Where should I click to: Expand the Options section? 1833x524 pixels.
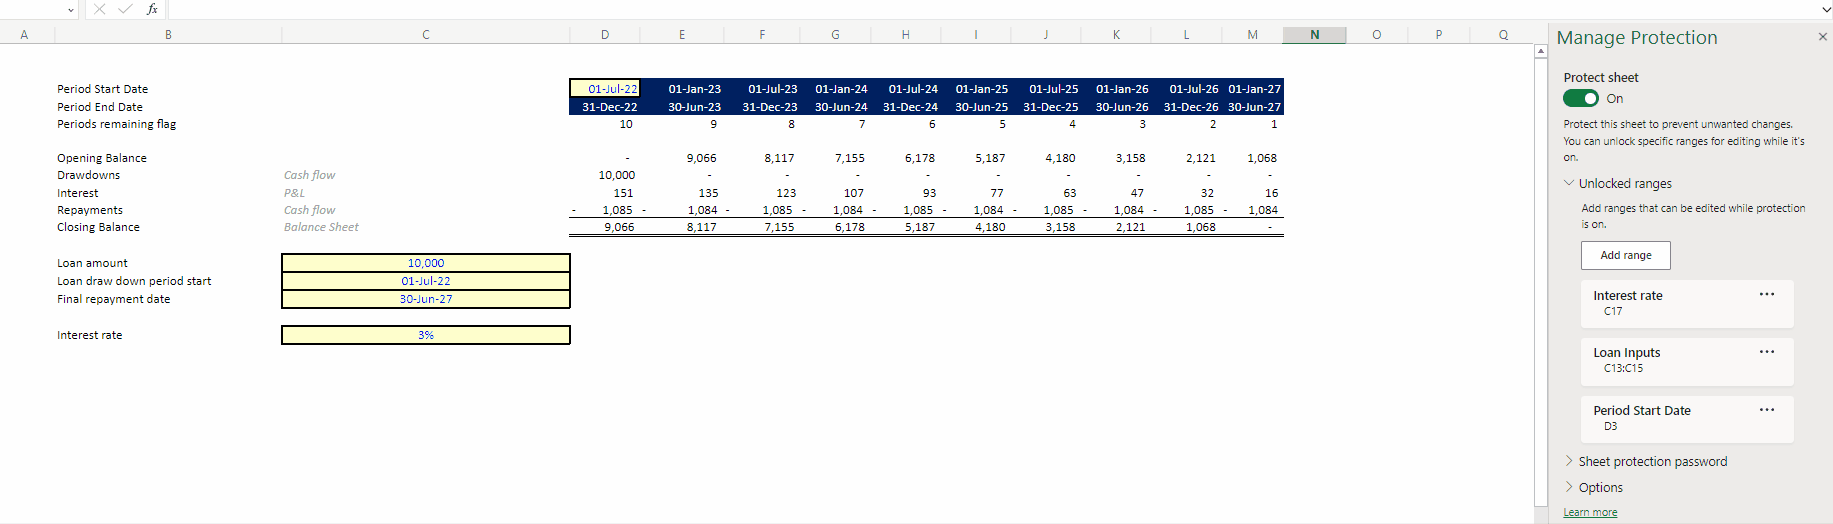click(1569, 487)
